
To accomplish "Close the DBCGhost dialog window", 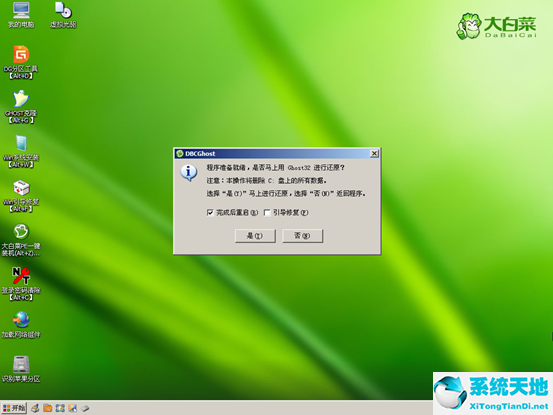I will tap(374, 153).
